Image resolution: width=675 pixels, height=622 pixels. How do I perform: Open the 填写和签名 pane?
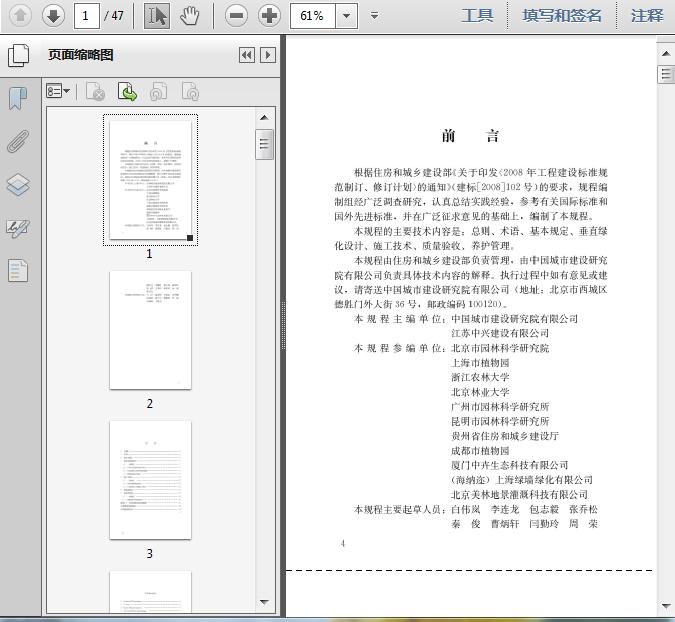coord(562,15)
